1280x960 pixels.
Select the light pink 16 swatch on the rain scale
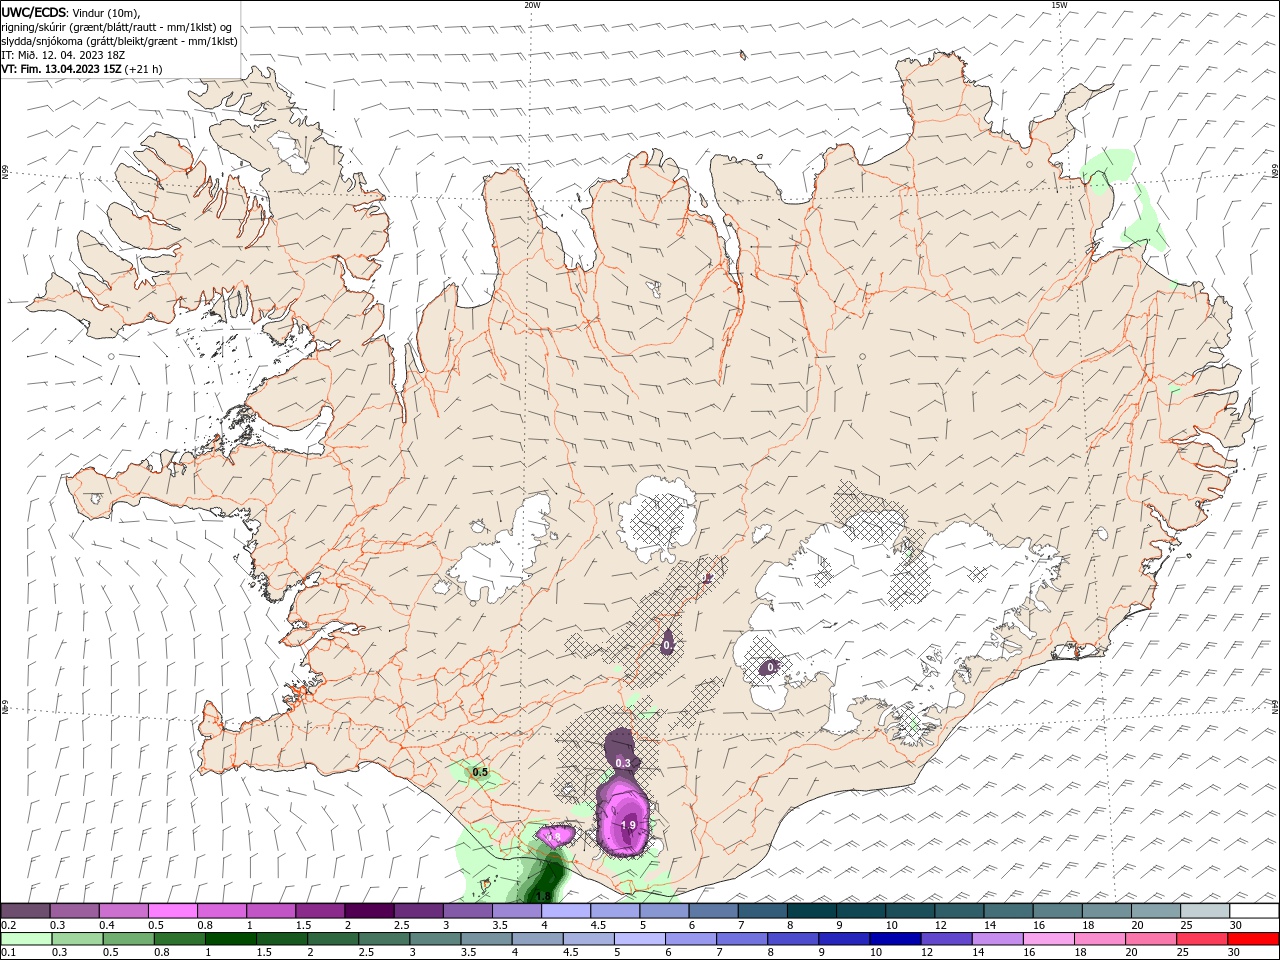tap(1046, 939)
